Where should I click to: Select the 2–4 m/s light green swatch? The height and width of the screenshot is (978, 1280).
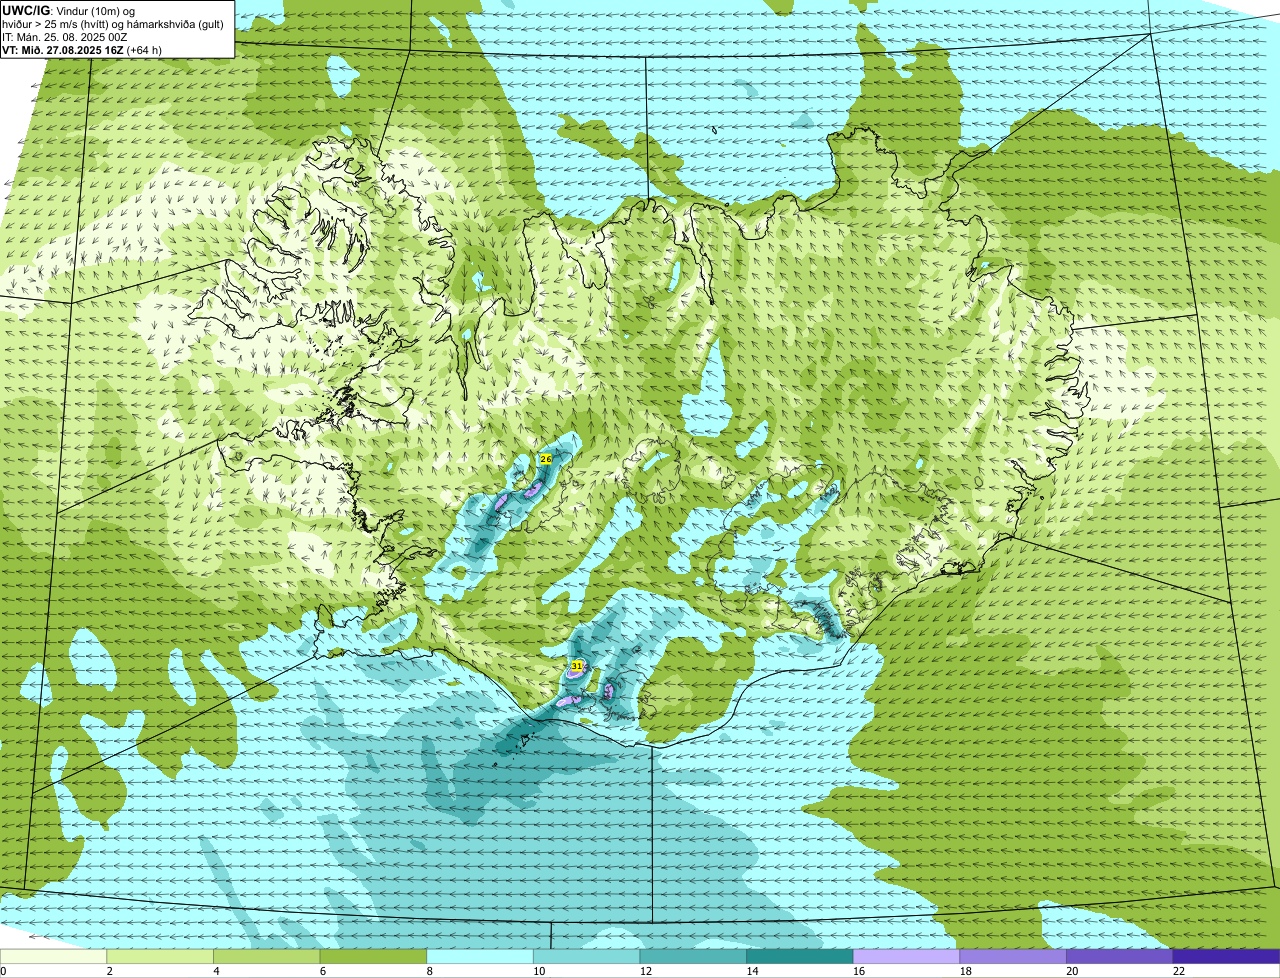159,956
